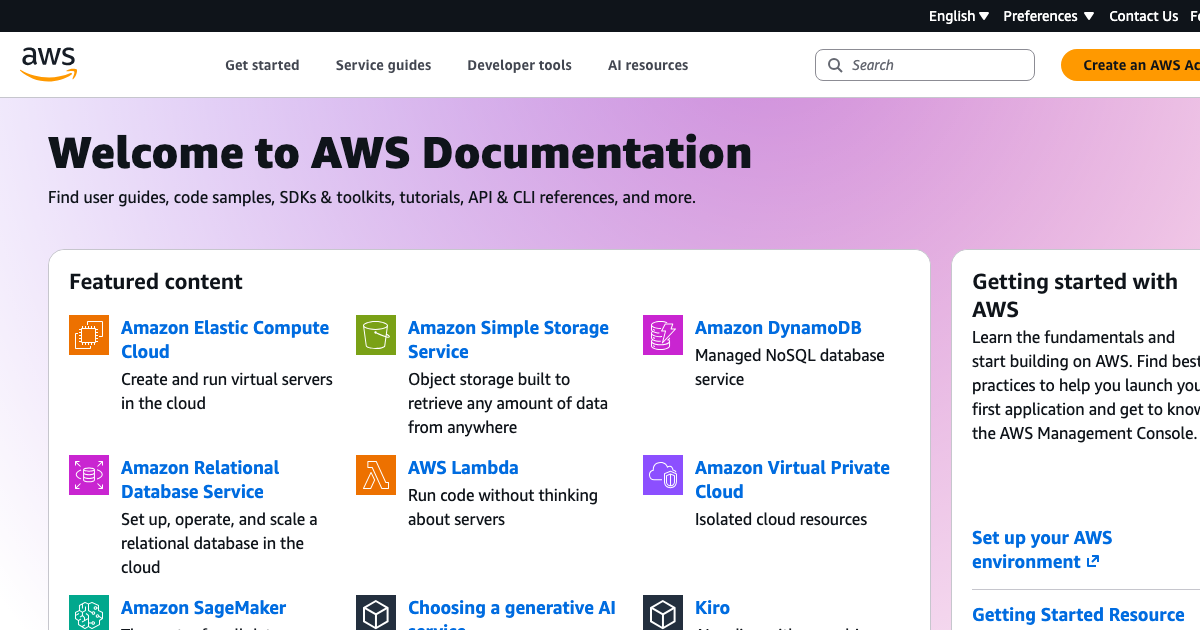Screen dimensions: 1200x630
Task: Select Service guides in the navigation
Action: pos(383,64)
